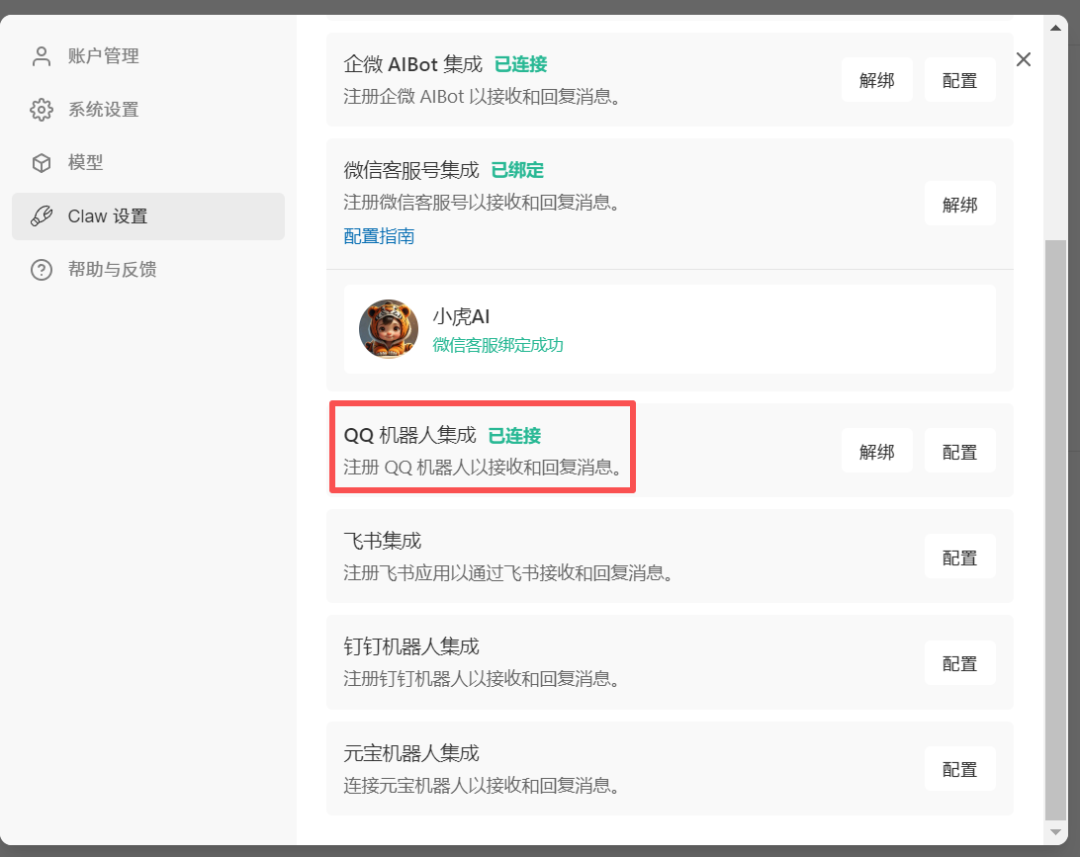Click the brush icon next to Claw 设置
Viewport: 1080px width, 857px height.
pos(40,216)
